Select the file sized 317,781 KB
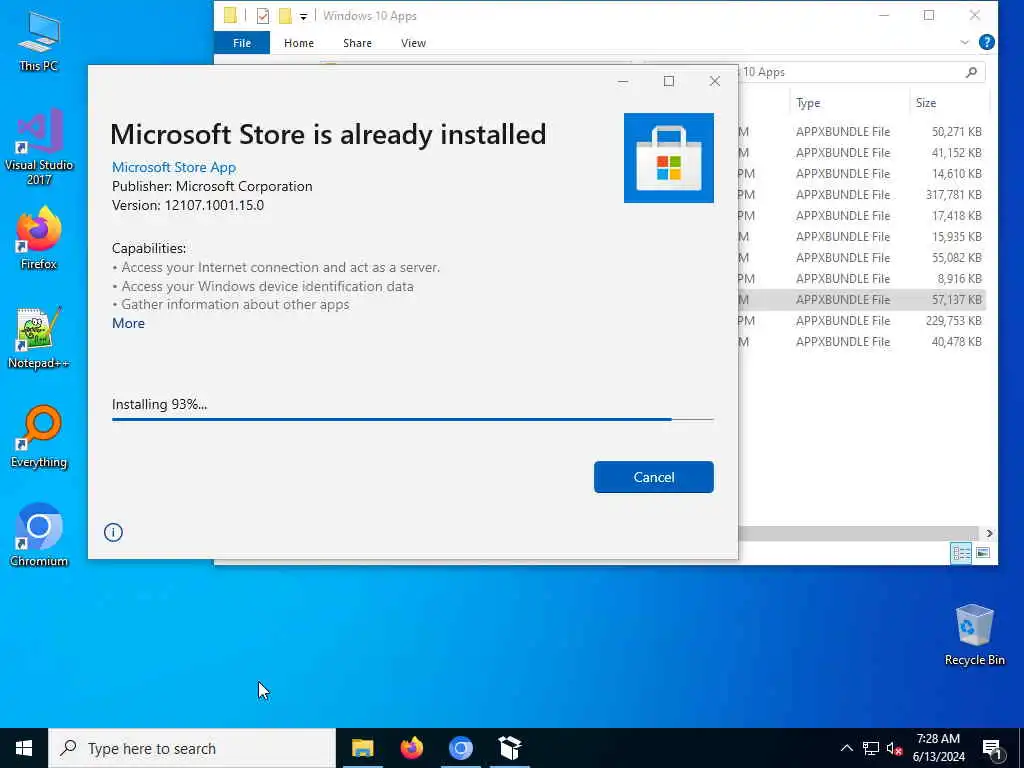 tap(862, 194)
